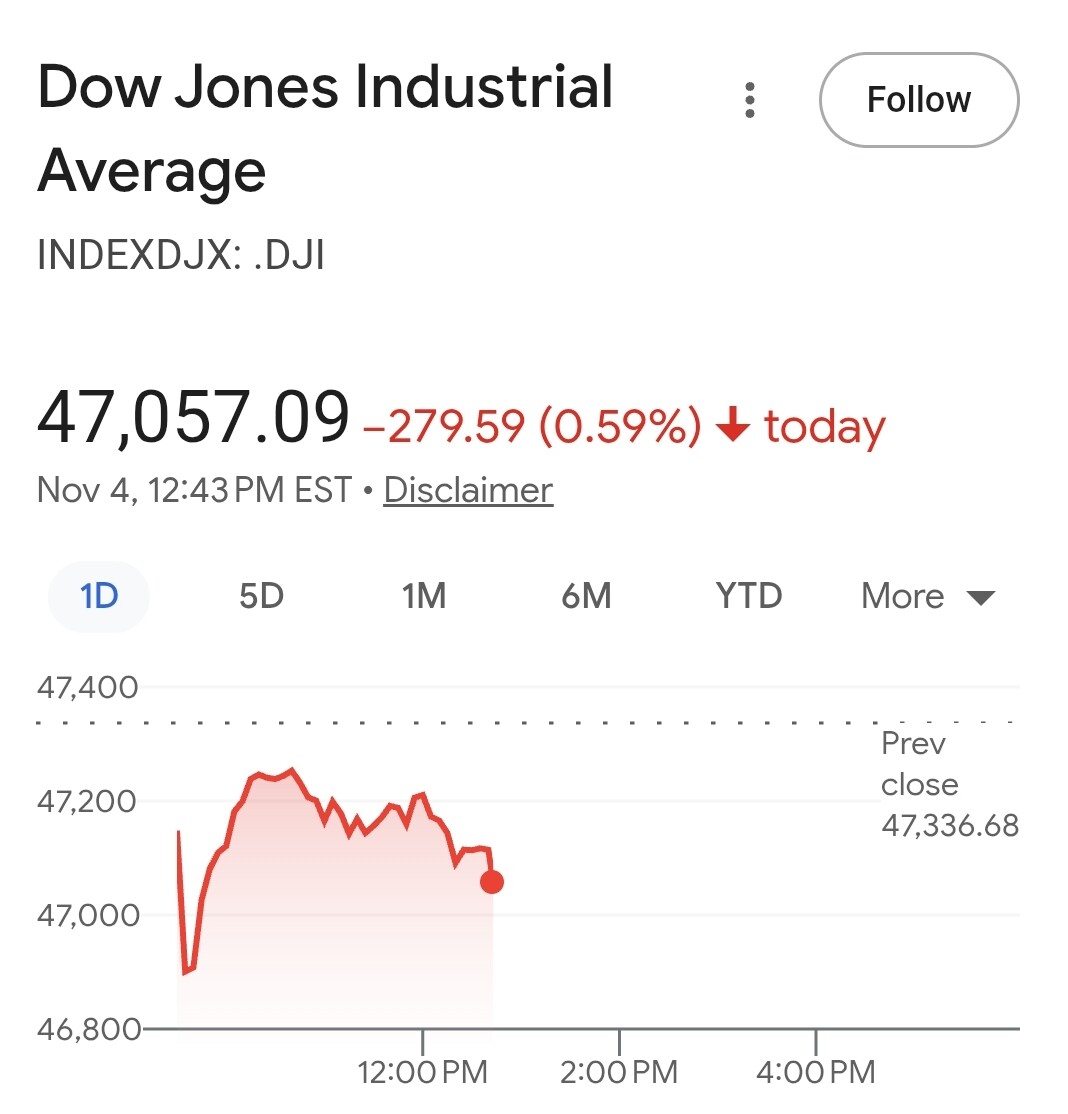This screenshot has width=1068, height=1114.
Task: View the YTD chart range
Action: (x=749, y=596)
